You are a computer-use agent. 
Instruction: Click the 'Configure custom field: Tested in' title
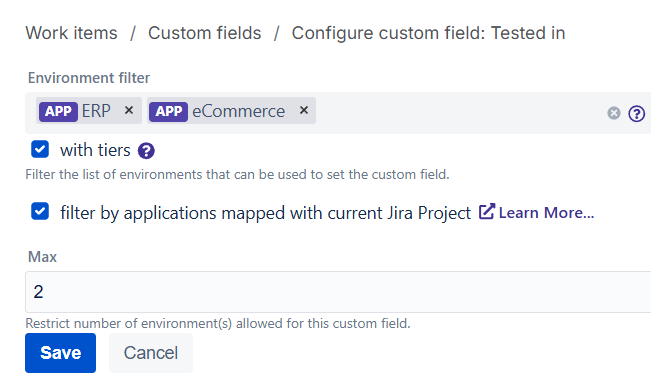428,33
